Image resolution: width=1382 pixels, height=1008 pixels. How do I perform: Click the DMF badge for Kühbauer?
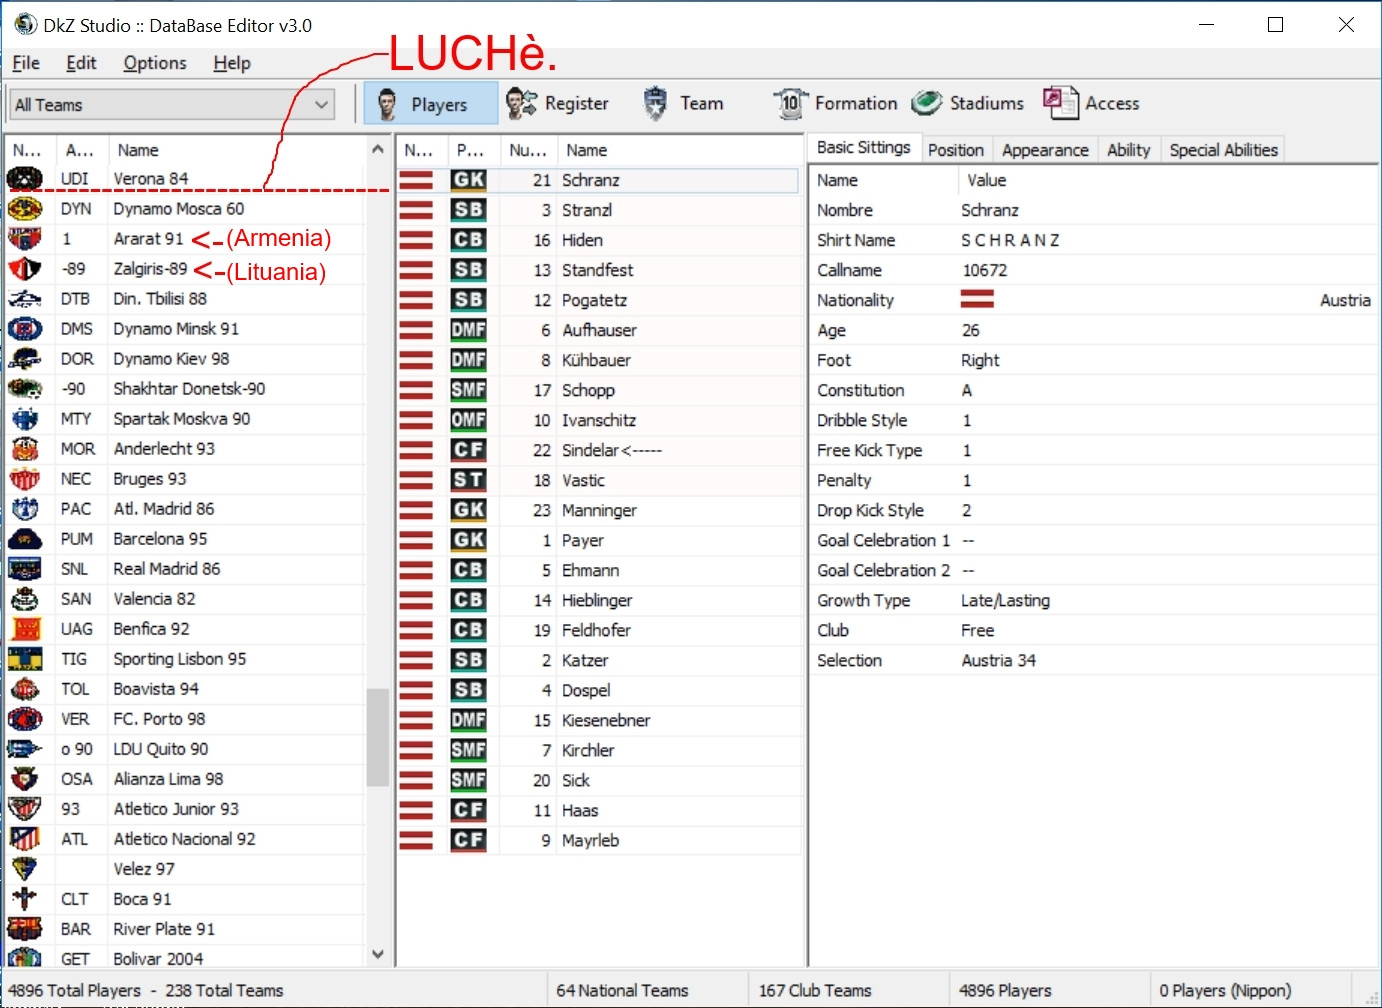click(x=468, y=360)
